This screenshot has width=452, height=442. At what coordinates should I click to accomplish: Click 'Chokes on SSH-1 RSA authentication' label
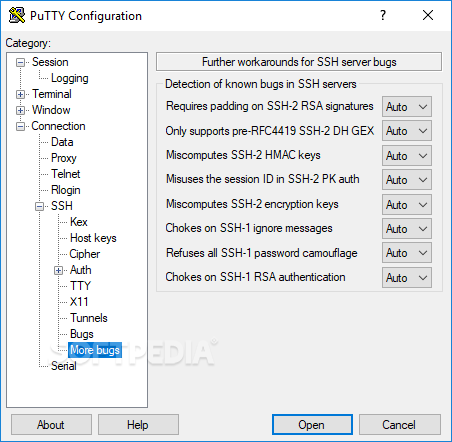click(x=255, y=277)
